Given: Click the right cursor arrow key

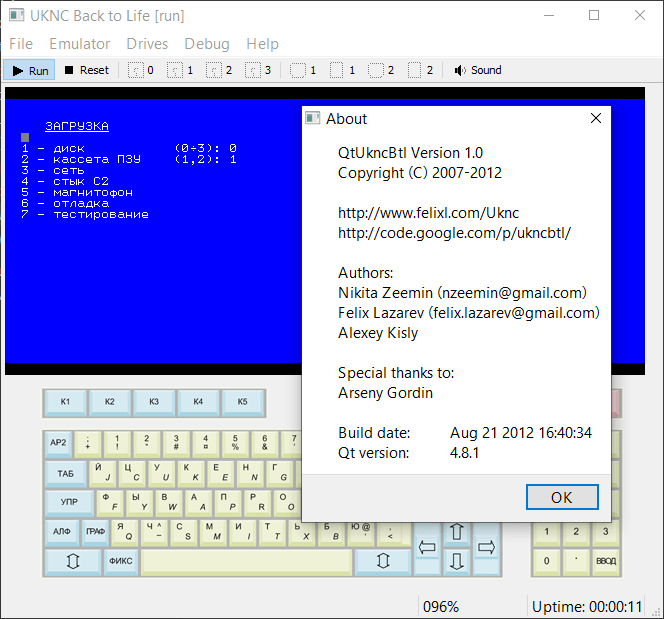Looking at the screenshot, I should (x=486, y=547).
